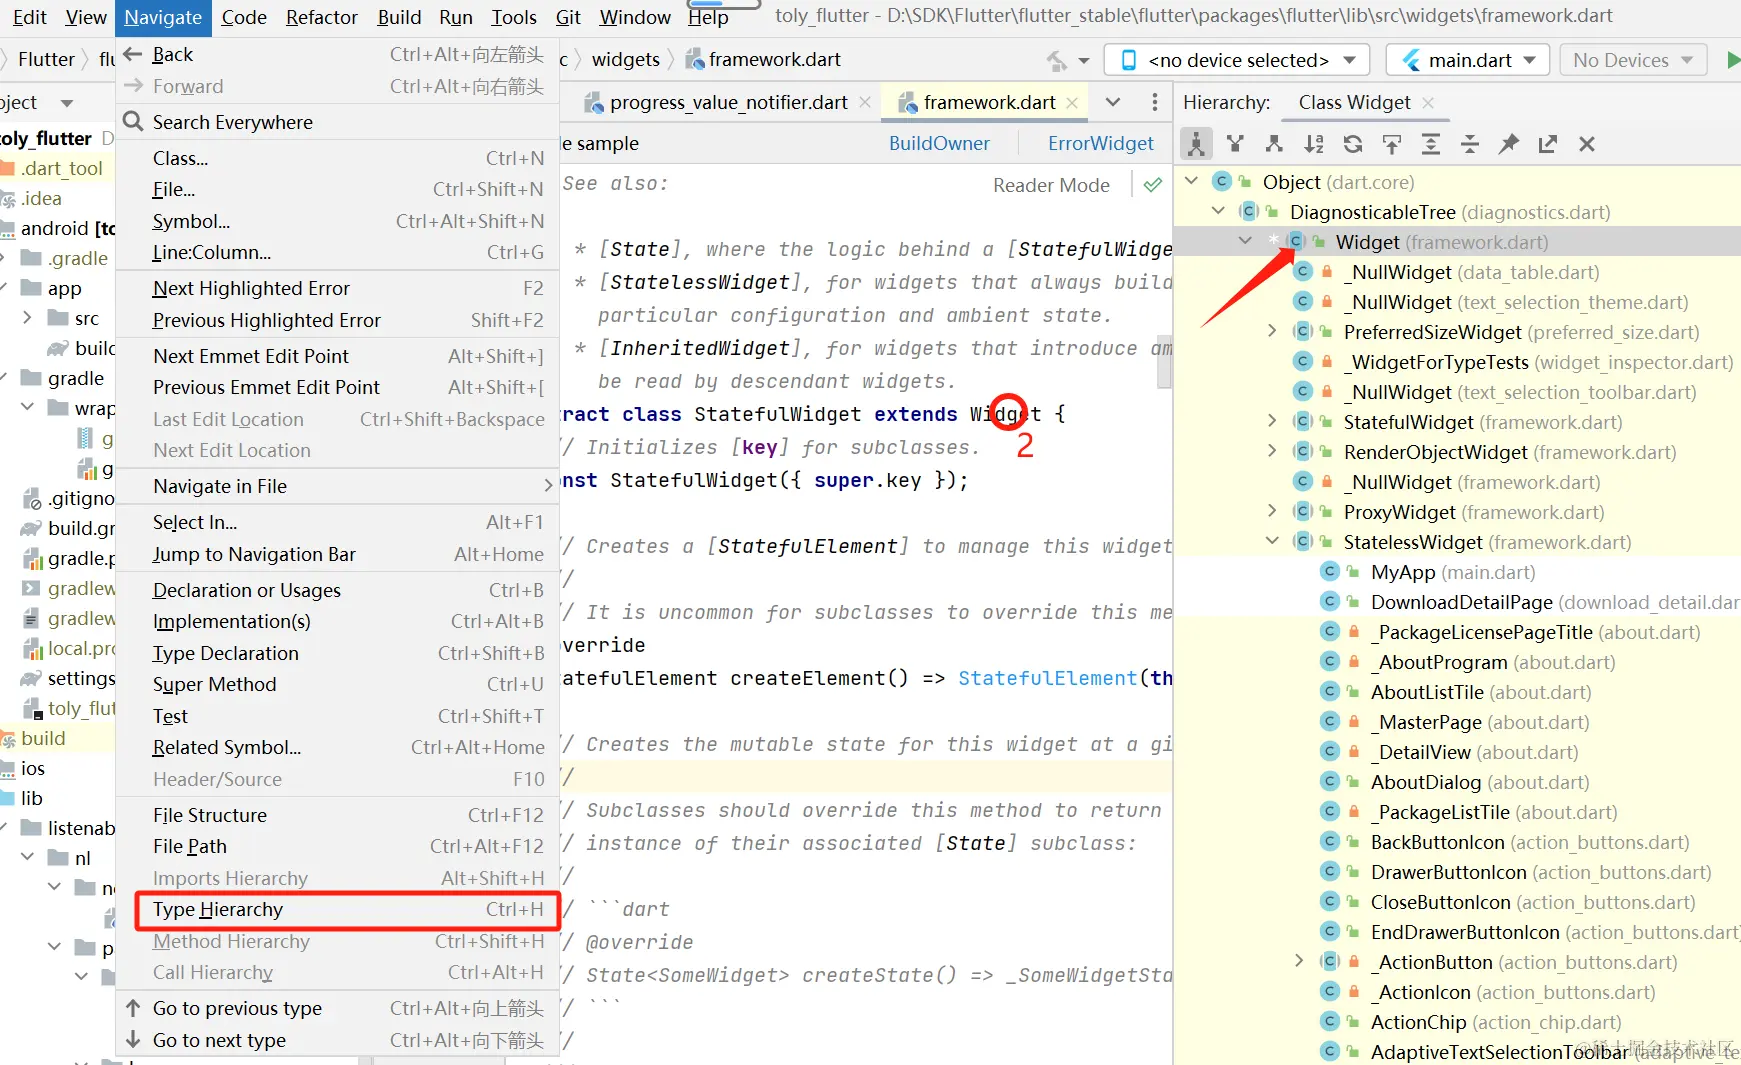Viewport: 1741px width, 1065px height.
Task: Click the editor tabs more options icon
Action: point(1154,102)
